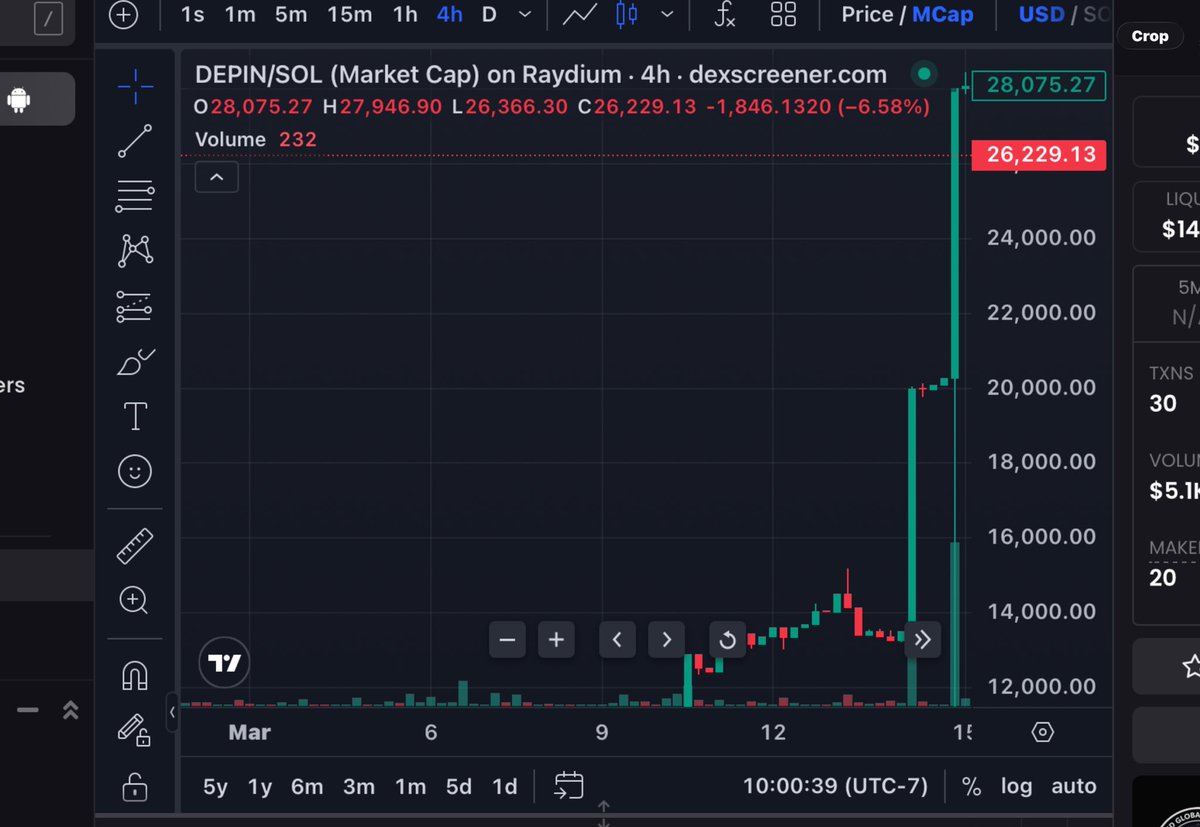
Task: Select the forecasting and measurement tool
Action: (135, 306)
